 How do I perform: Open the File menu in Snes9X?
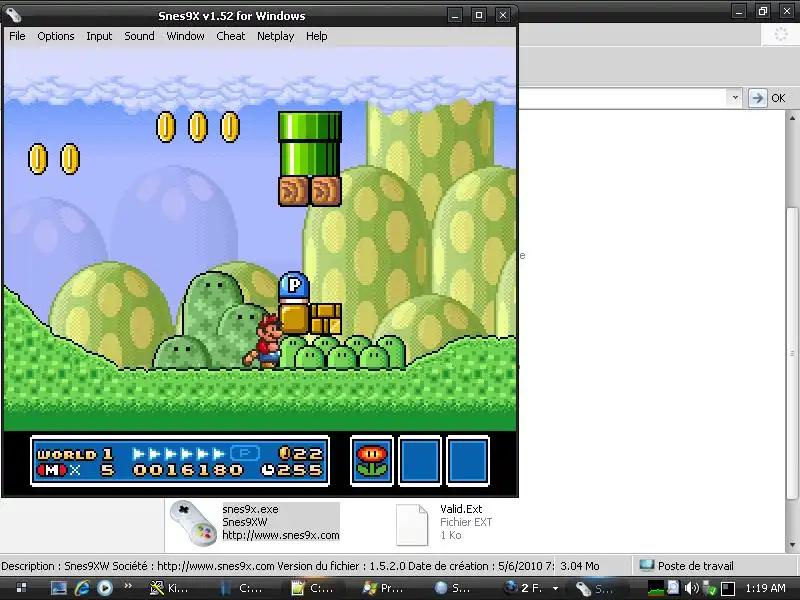pyautogui.click(x=17, y=36)
